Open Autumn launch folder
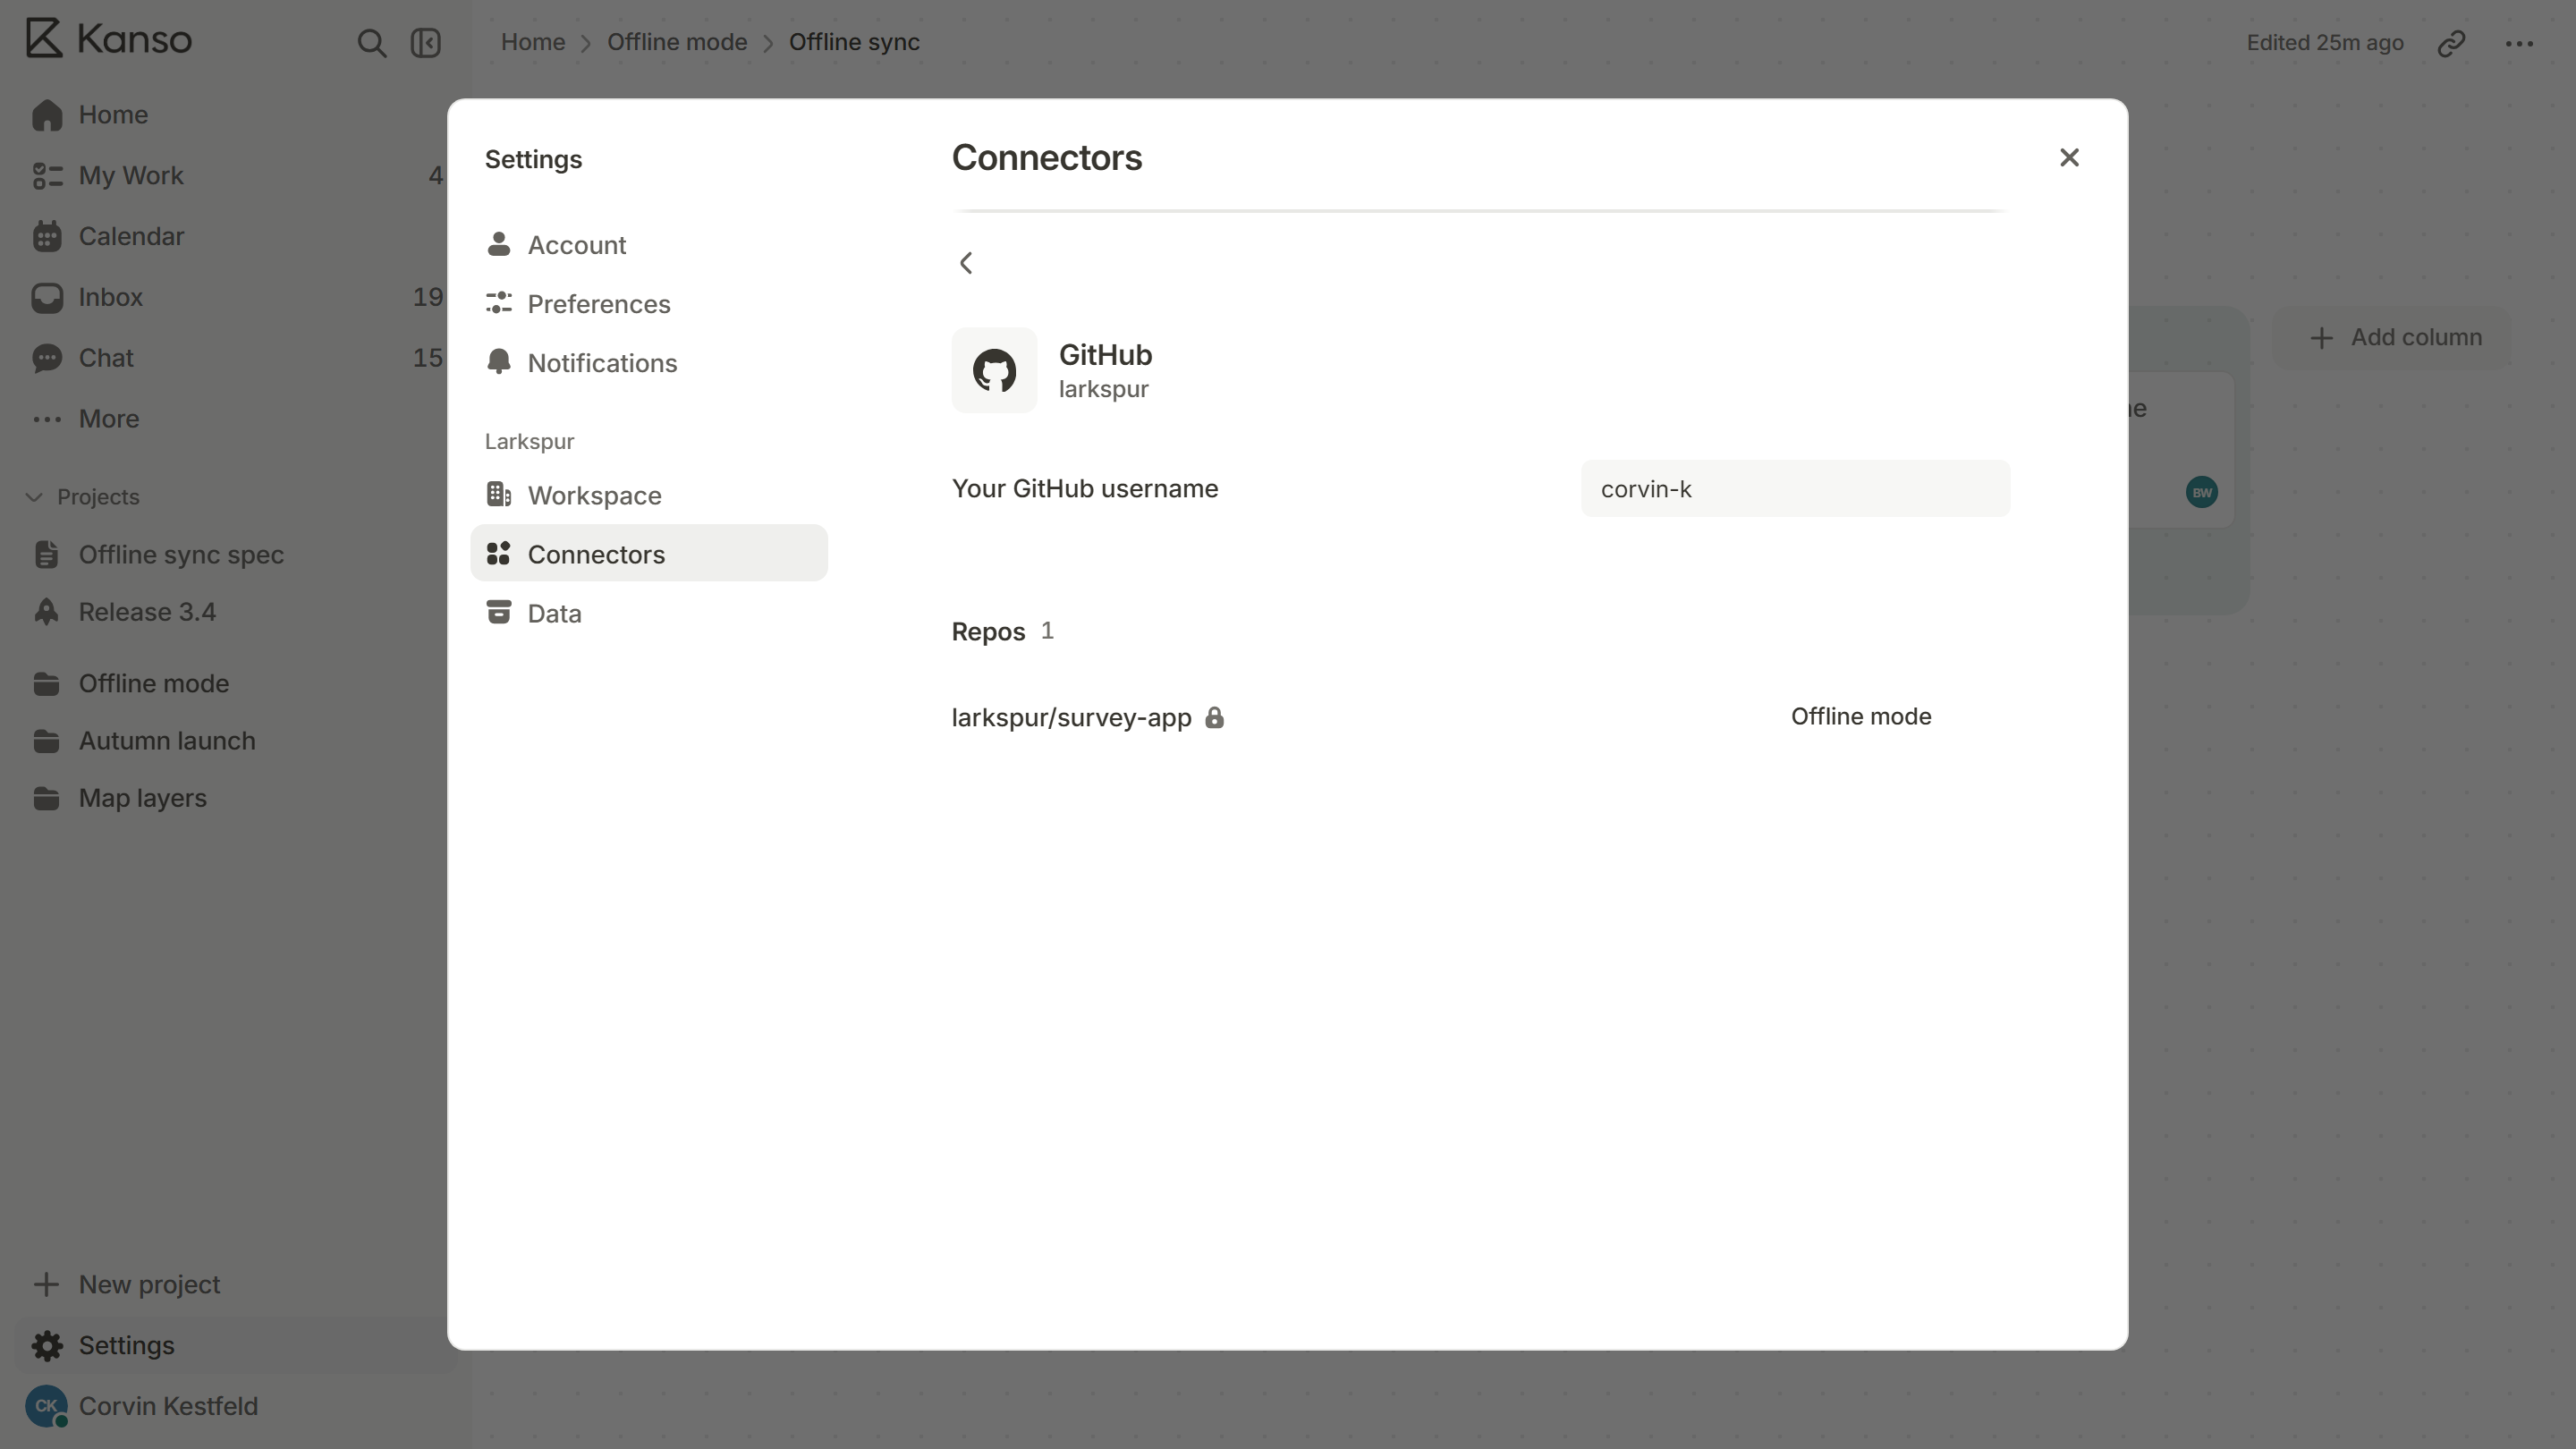 tap(235, 741)
